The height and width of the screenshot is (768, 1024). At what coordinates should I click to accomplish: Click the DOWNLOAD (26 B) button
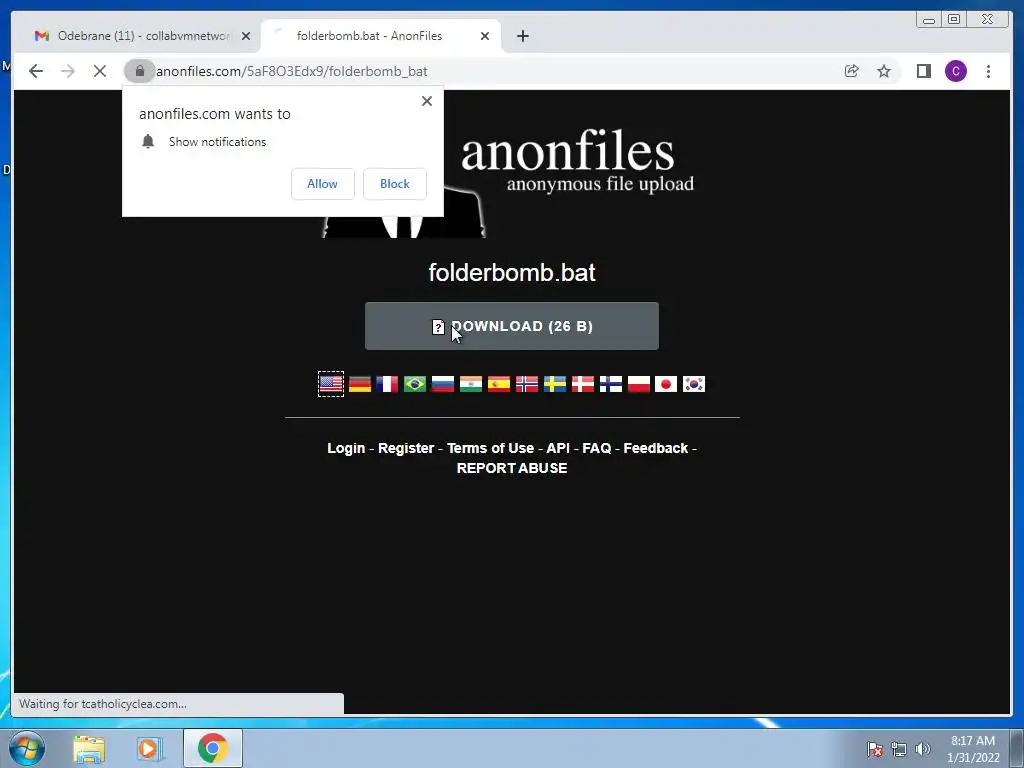tap(512, 326)
